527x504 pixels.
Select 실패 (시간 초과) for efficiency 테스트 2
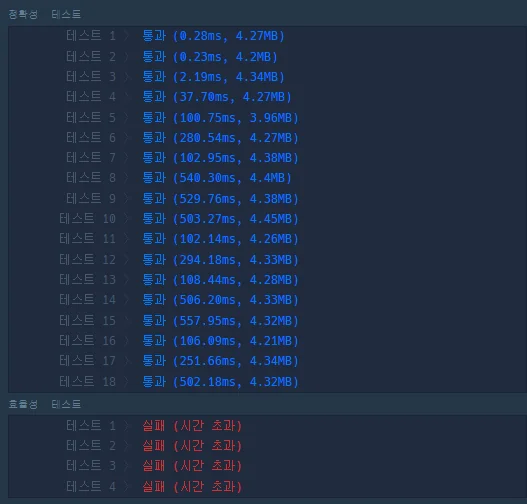tap(192, 446)
